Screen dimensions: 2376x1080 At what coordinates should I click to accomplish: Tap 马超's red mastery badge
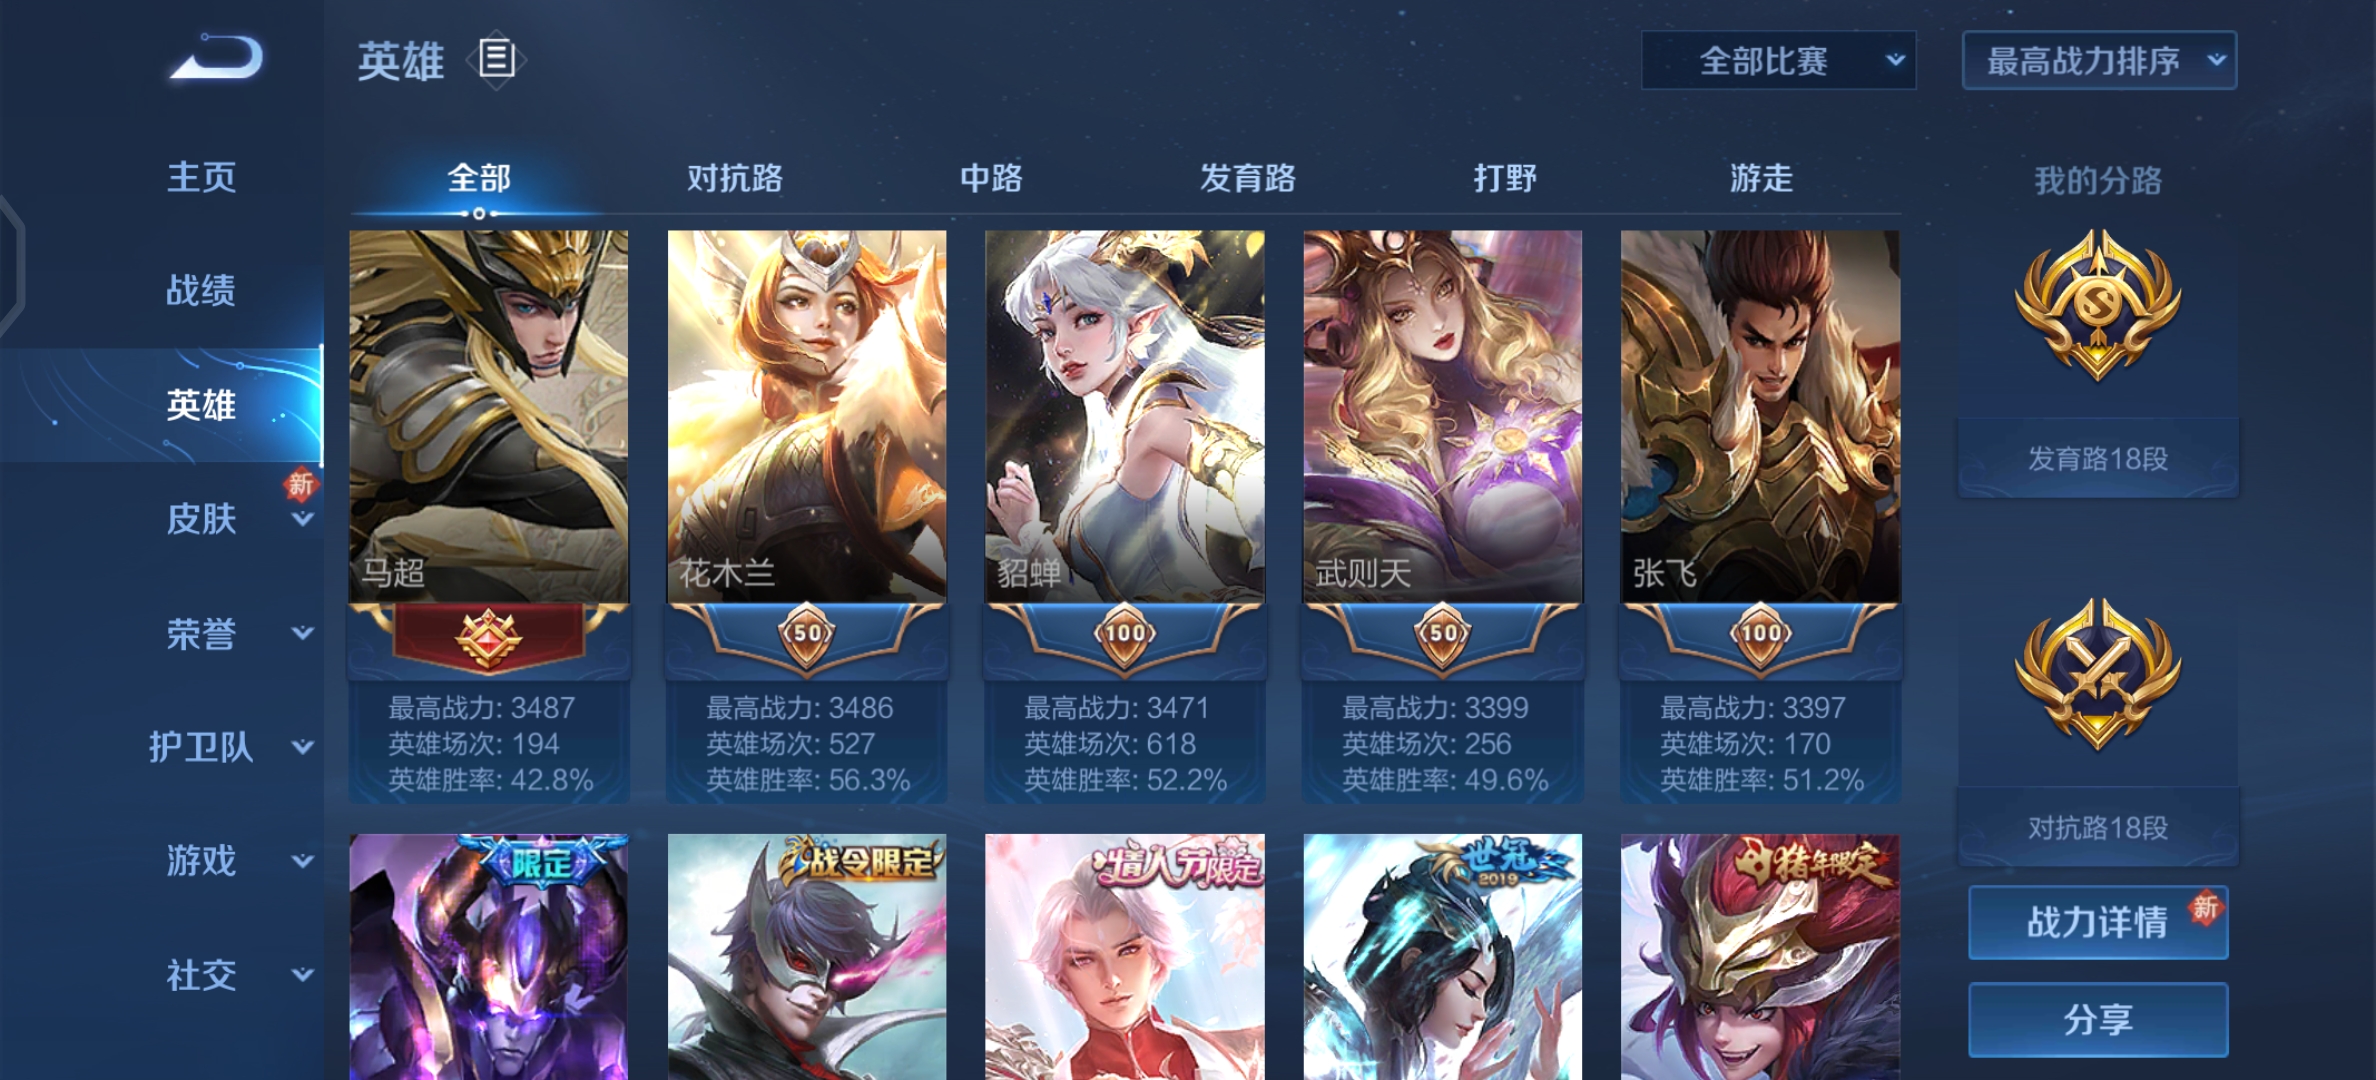tap(488, 637)
